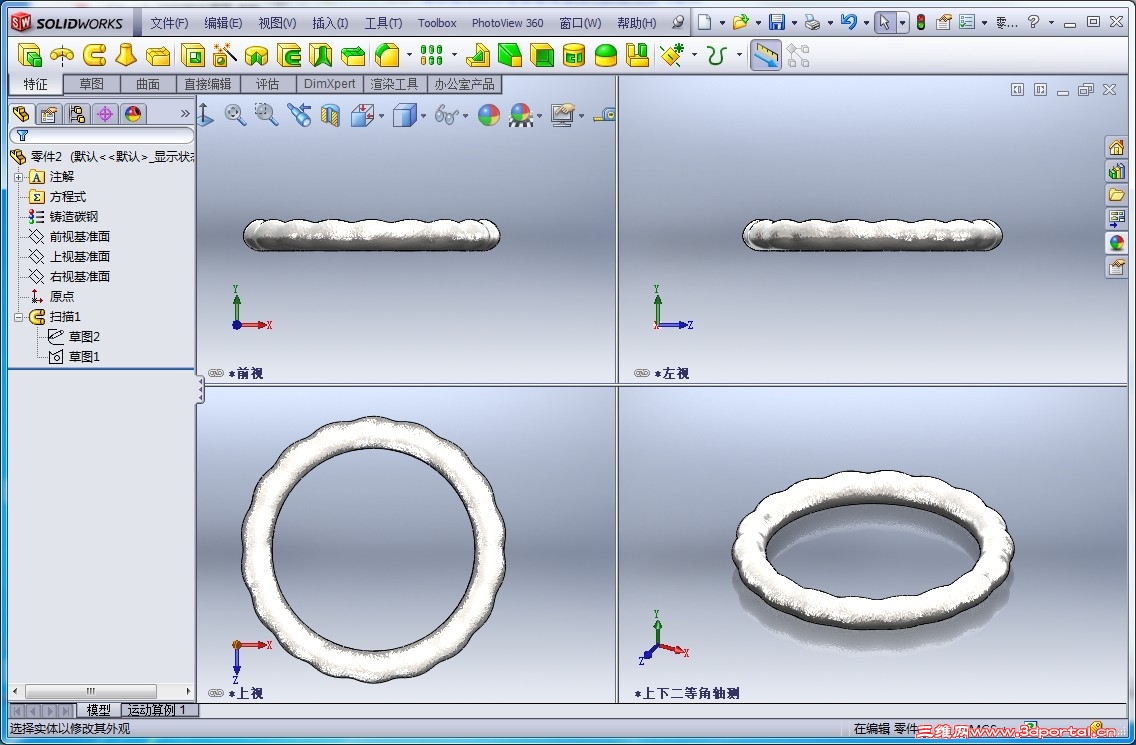Click the Zoom to Fit magnifier icon

pos(235,115)
